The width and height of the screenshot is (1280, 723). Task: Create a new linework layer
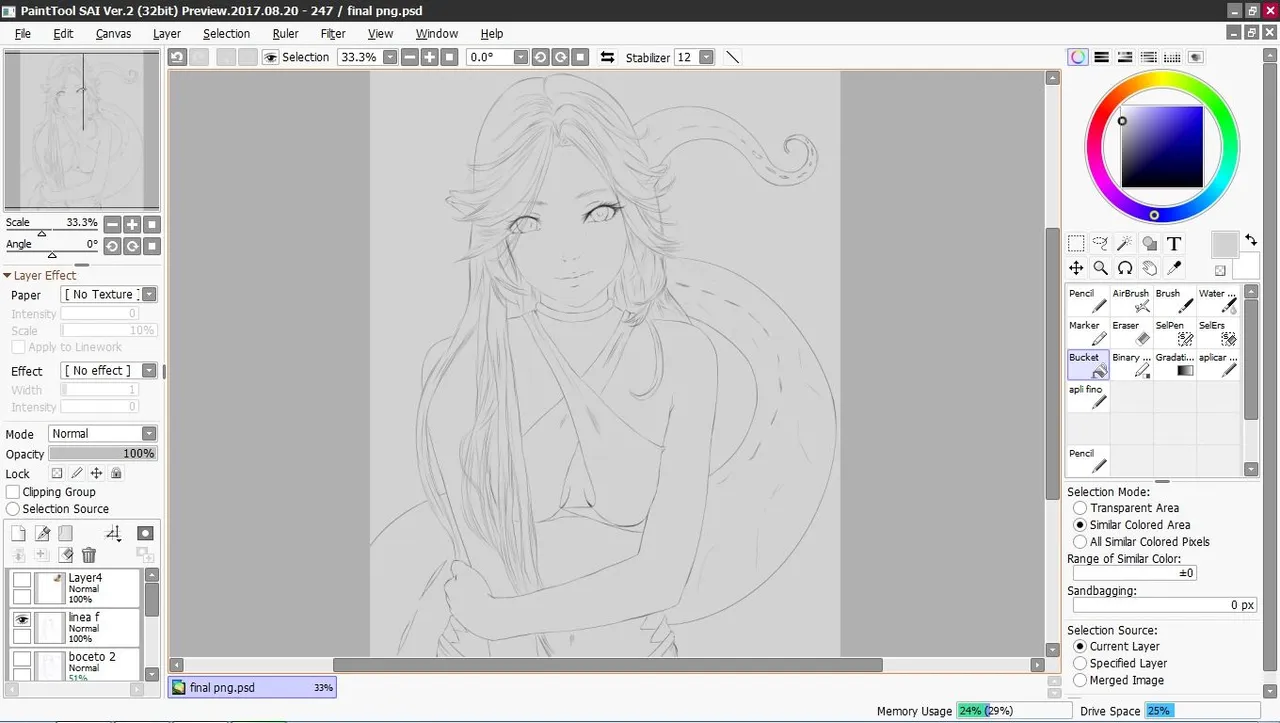42,534
